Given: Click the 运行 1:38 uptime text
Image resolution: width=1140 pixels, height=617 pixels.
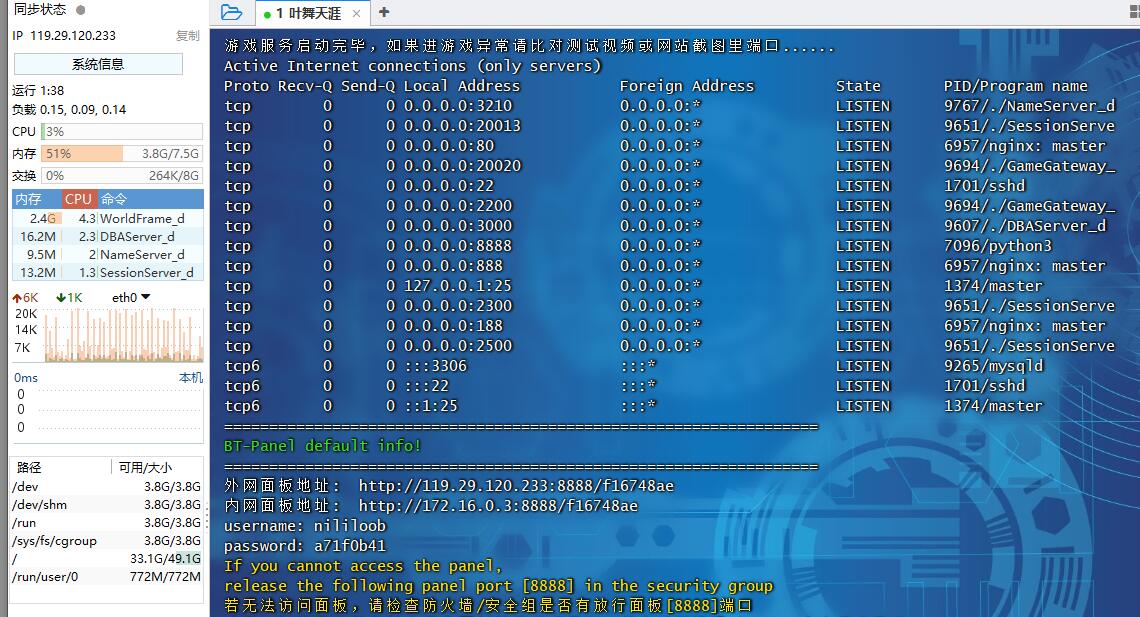Looking at the screenshot, I should (x=38, y=91).
